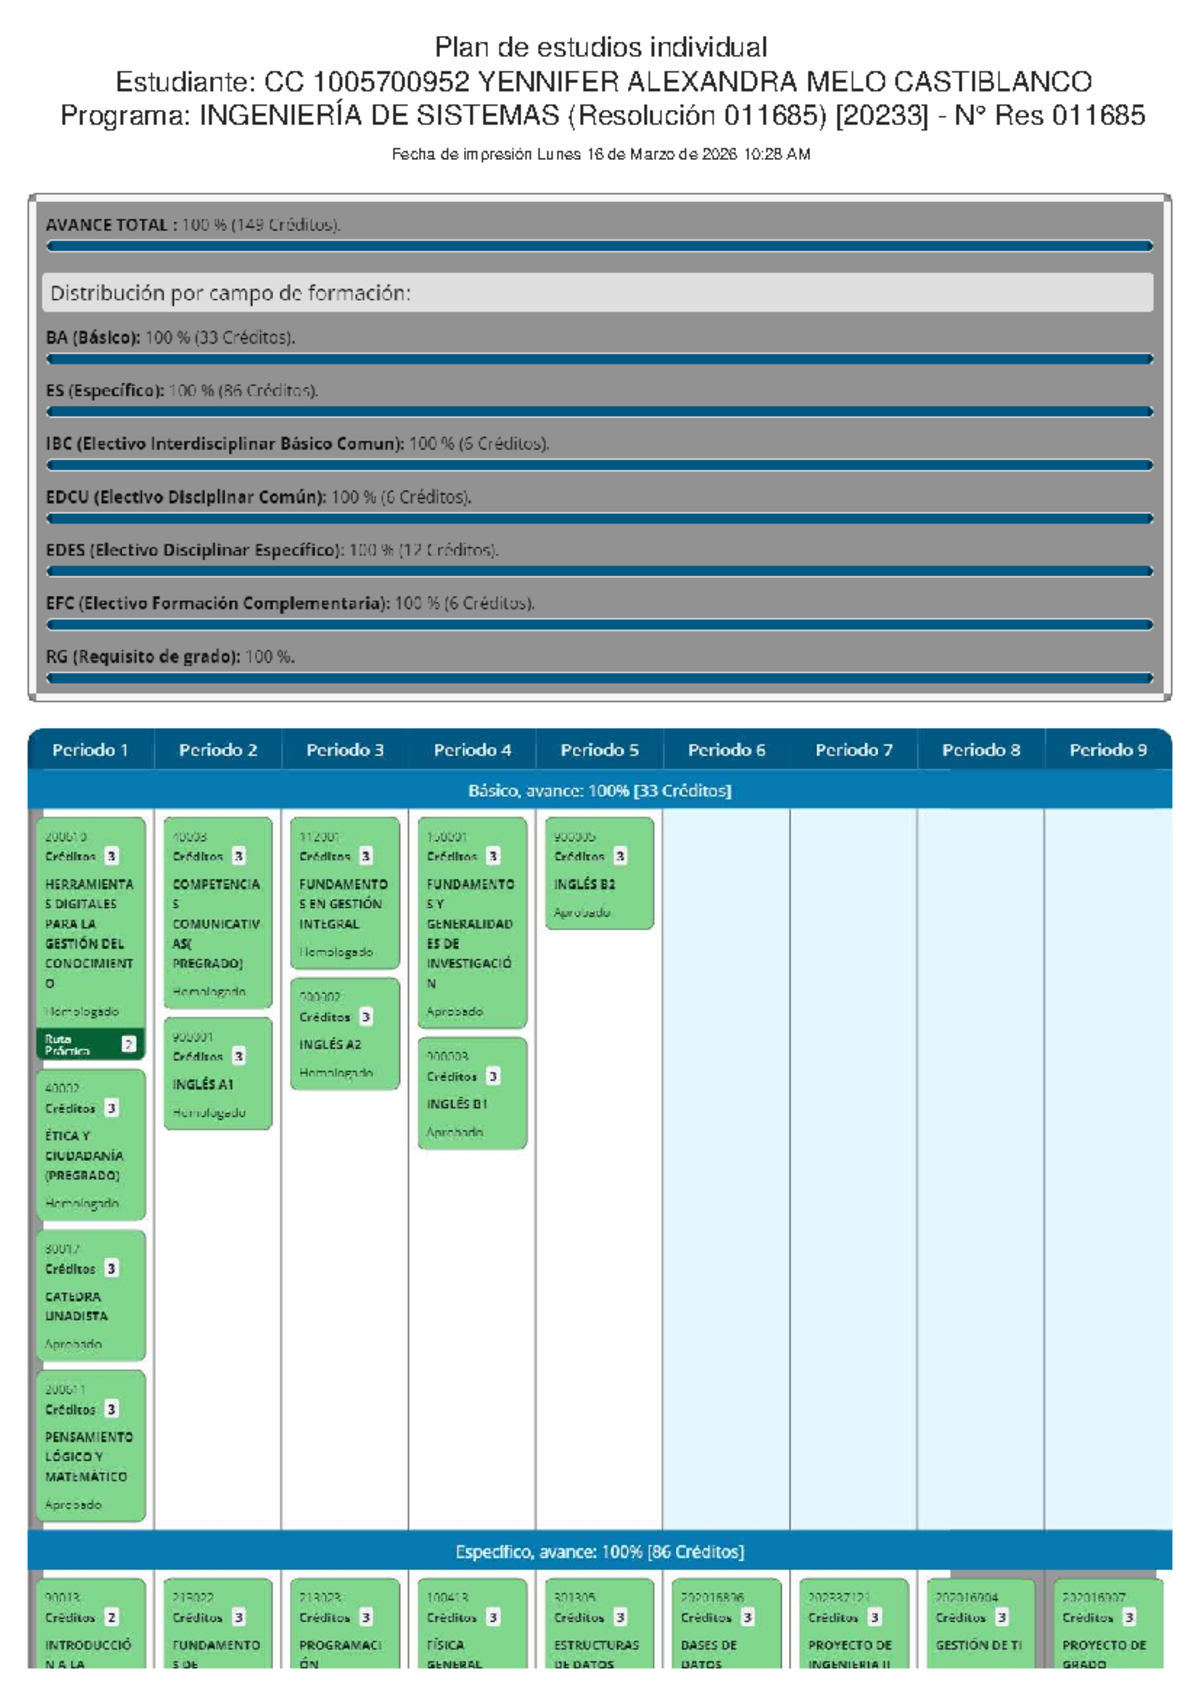This screenshot has width=1200, height=1696.
Task: Click 'EFC (Electivo Formación Complementaria)' label
Action: pyautogui.click(x=290, y=604)
